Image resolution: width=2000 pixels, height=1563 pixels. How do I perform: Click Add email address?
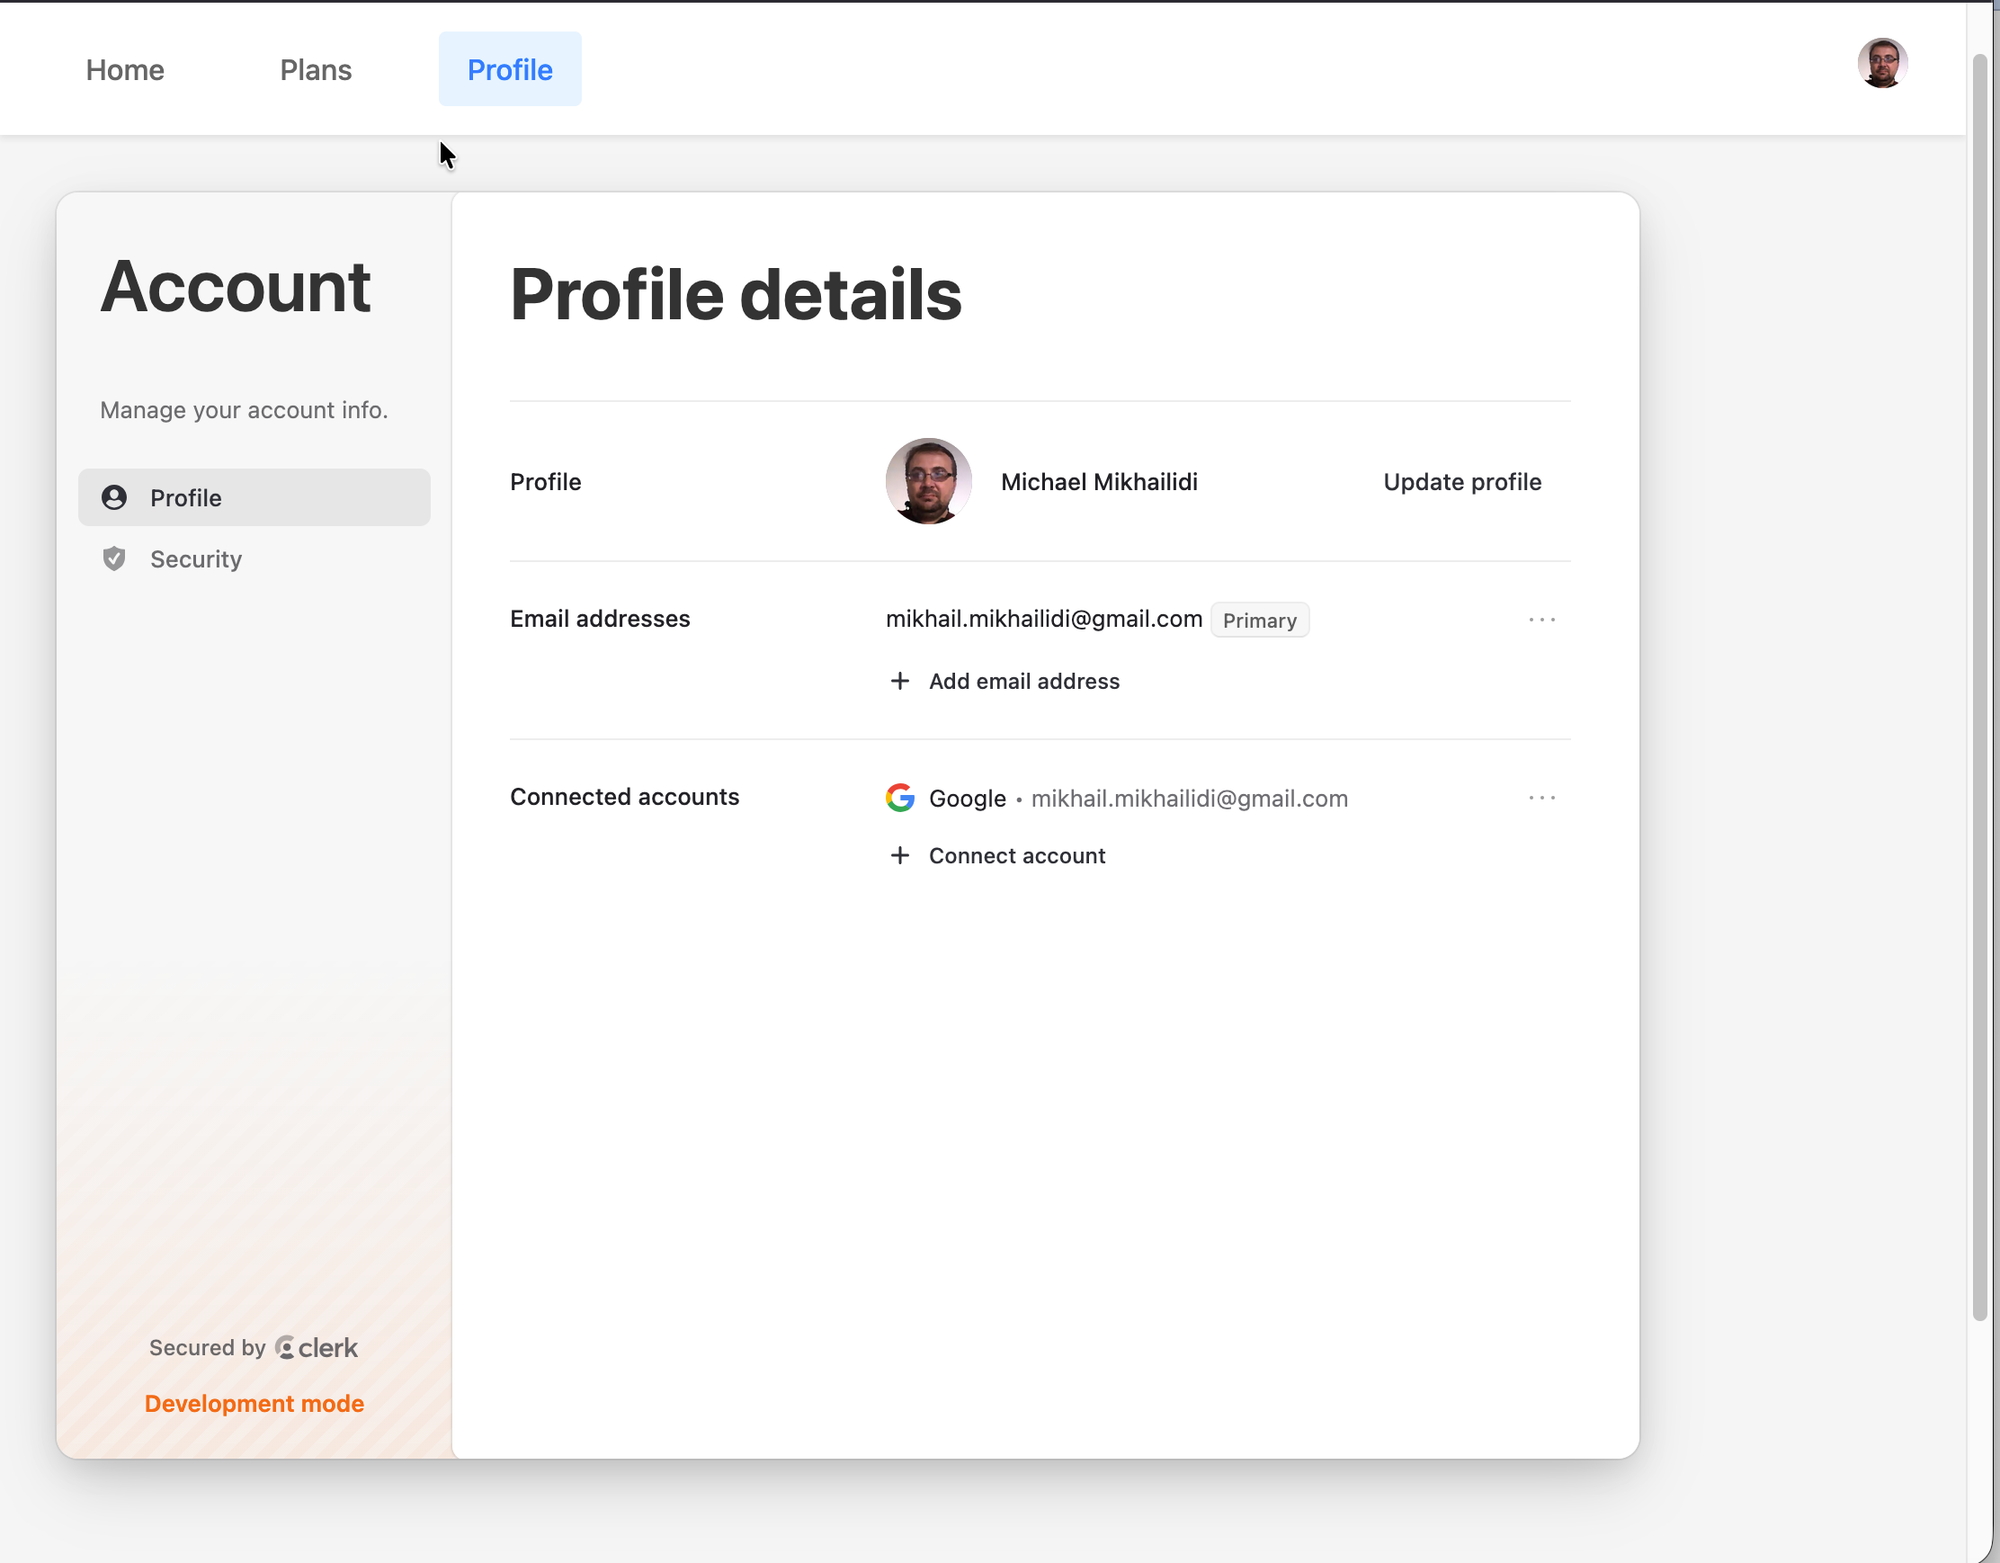click(x=1024, y=681)
